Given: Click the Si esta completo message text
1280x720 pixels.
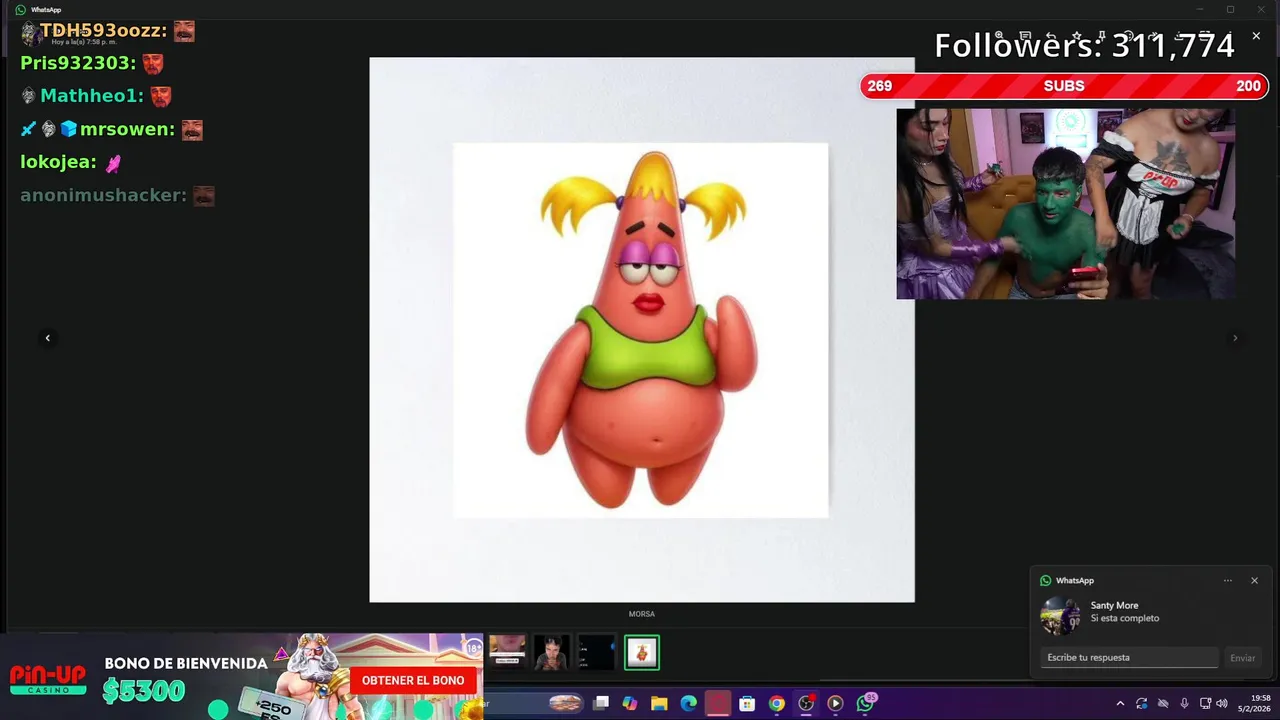Looking at the screenshot, I should point(1125,619).
